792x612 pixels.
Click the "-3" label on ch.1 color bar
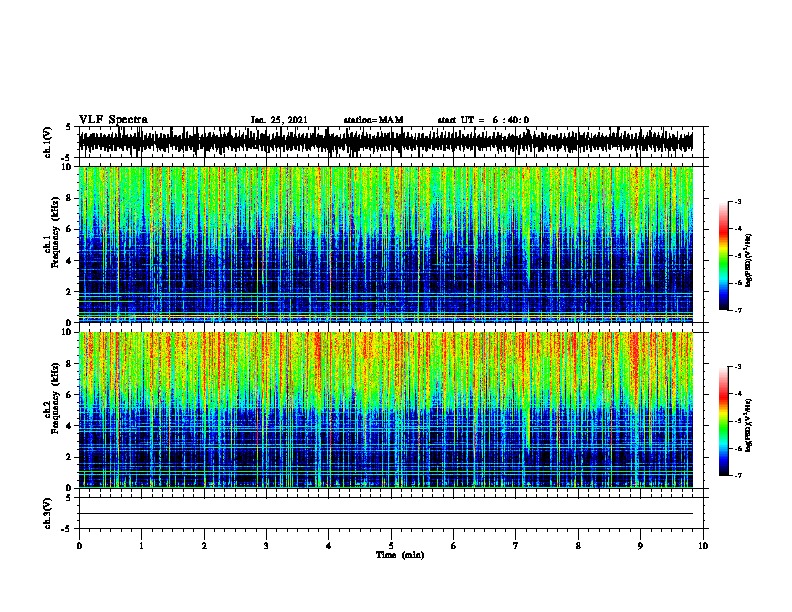point(738,201)
